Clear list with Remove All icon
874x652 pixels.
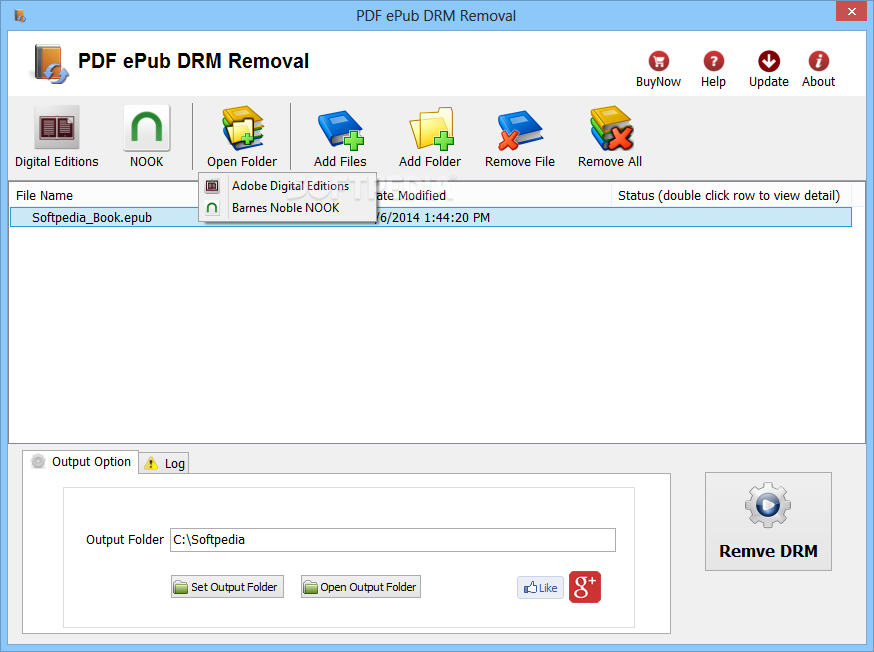click(610, 137)
